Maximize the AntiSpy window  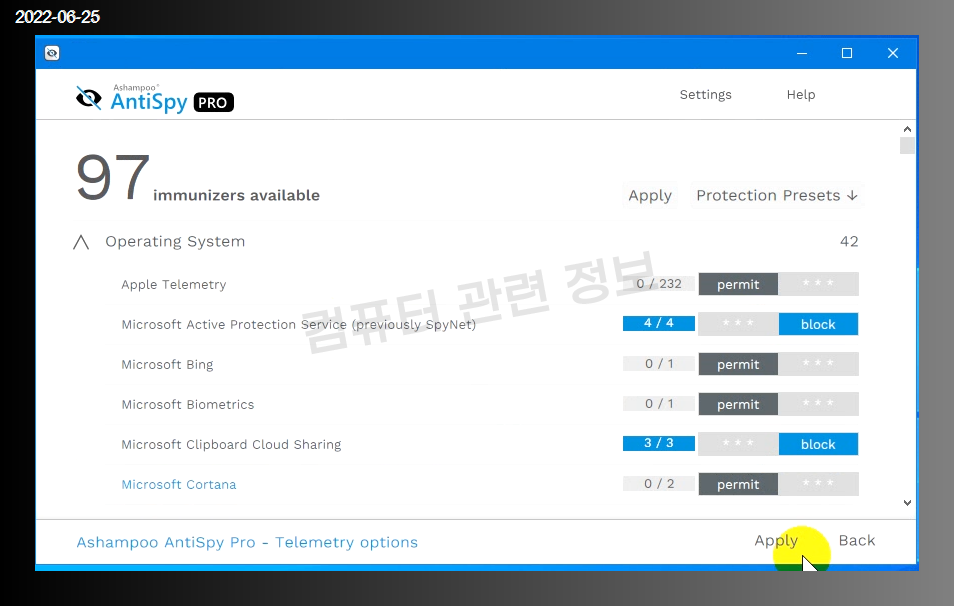tap(846, 54)
